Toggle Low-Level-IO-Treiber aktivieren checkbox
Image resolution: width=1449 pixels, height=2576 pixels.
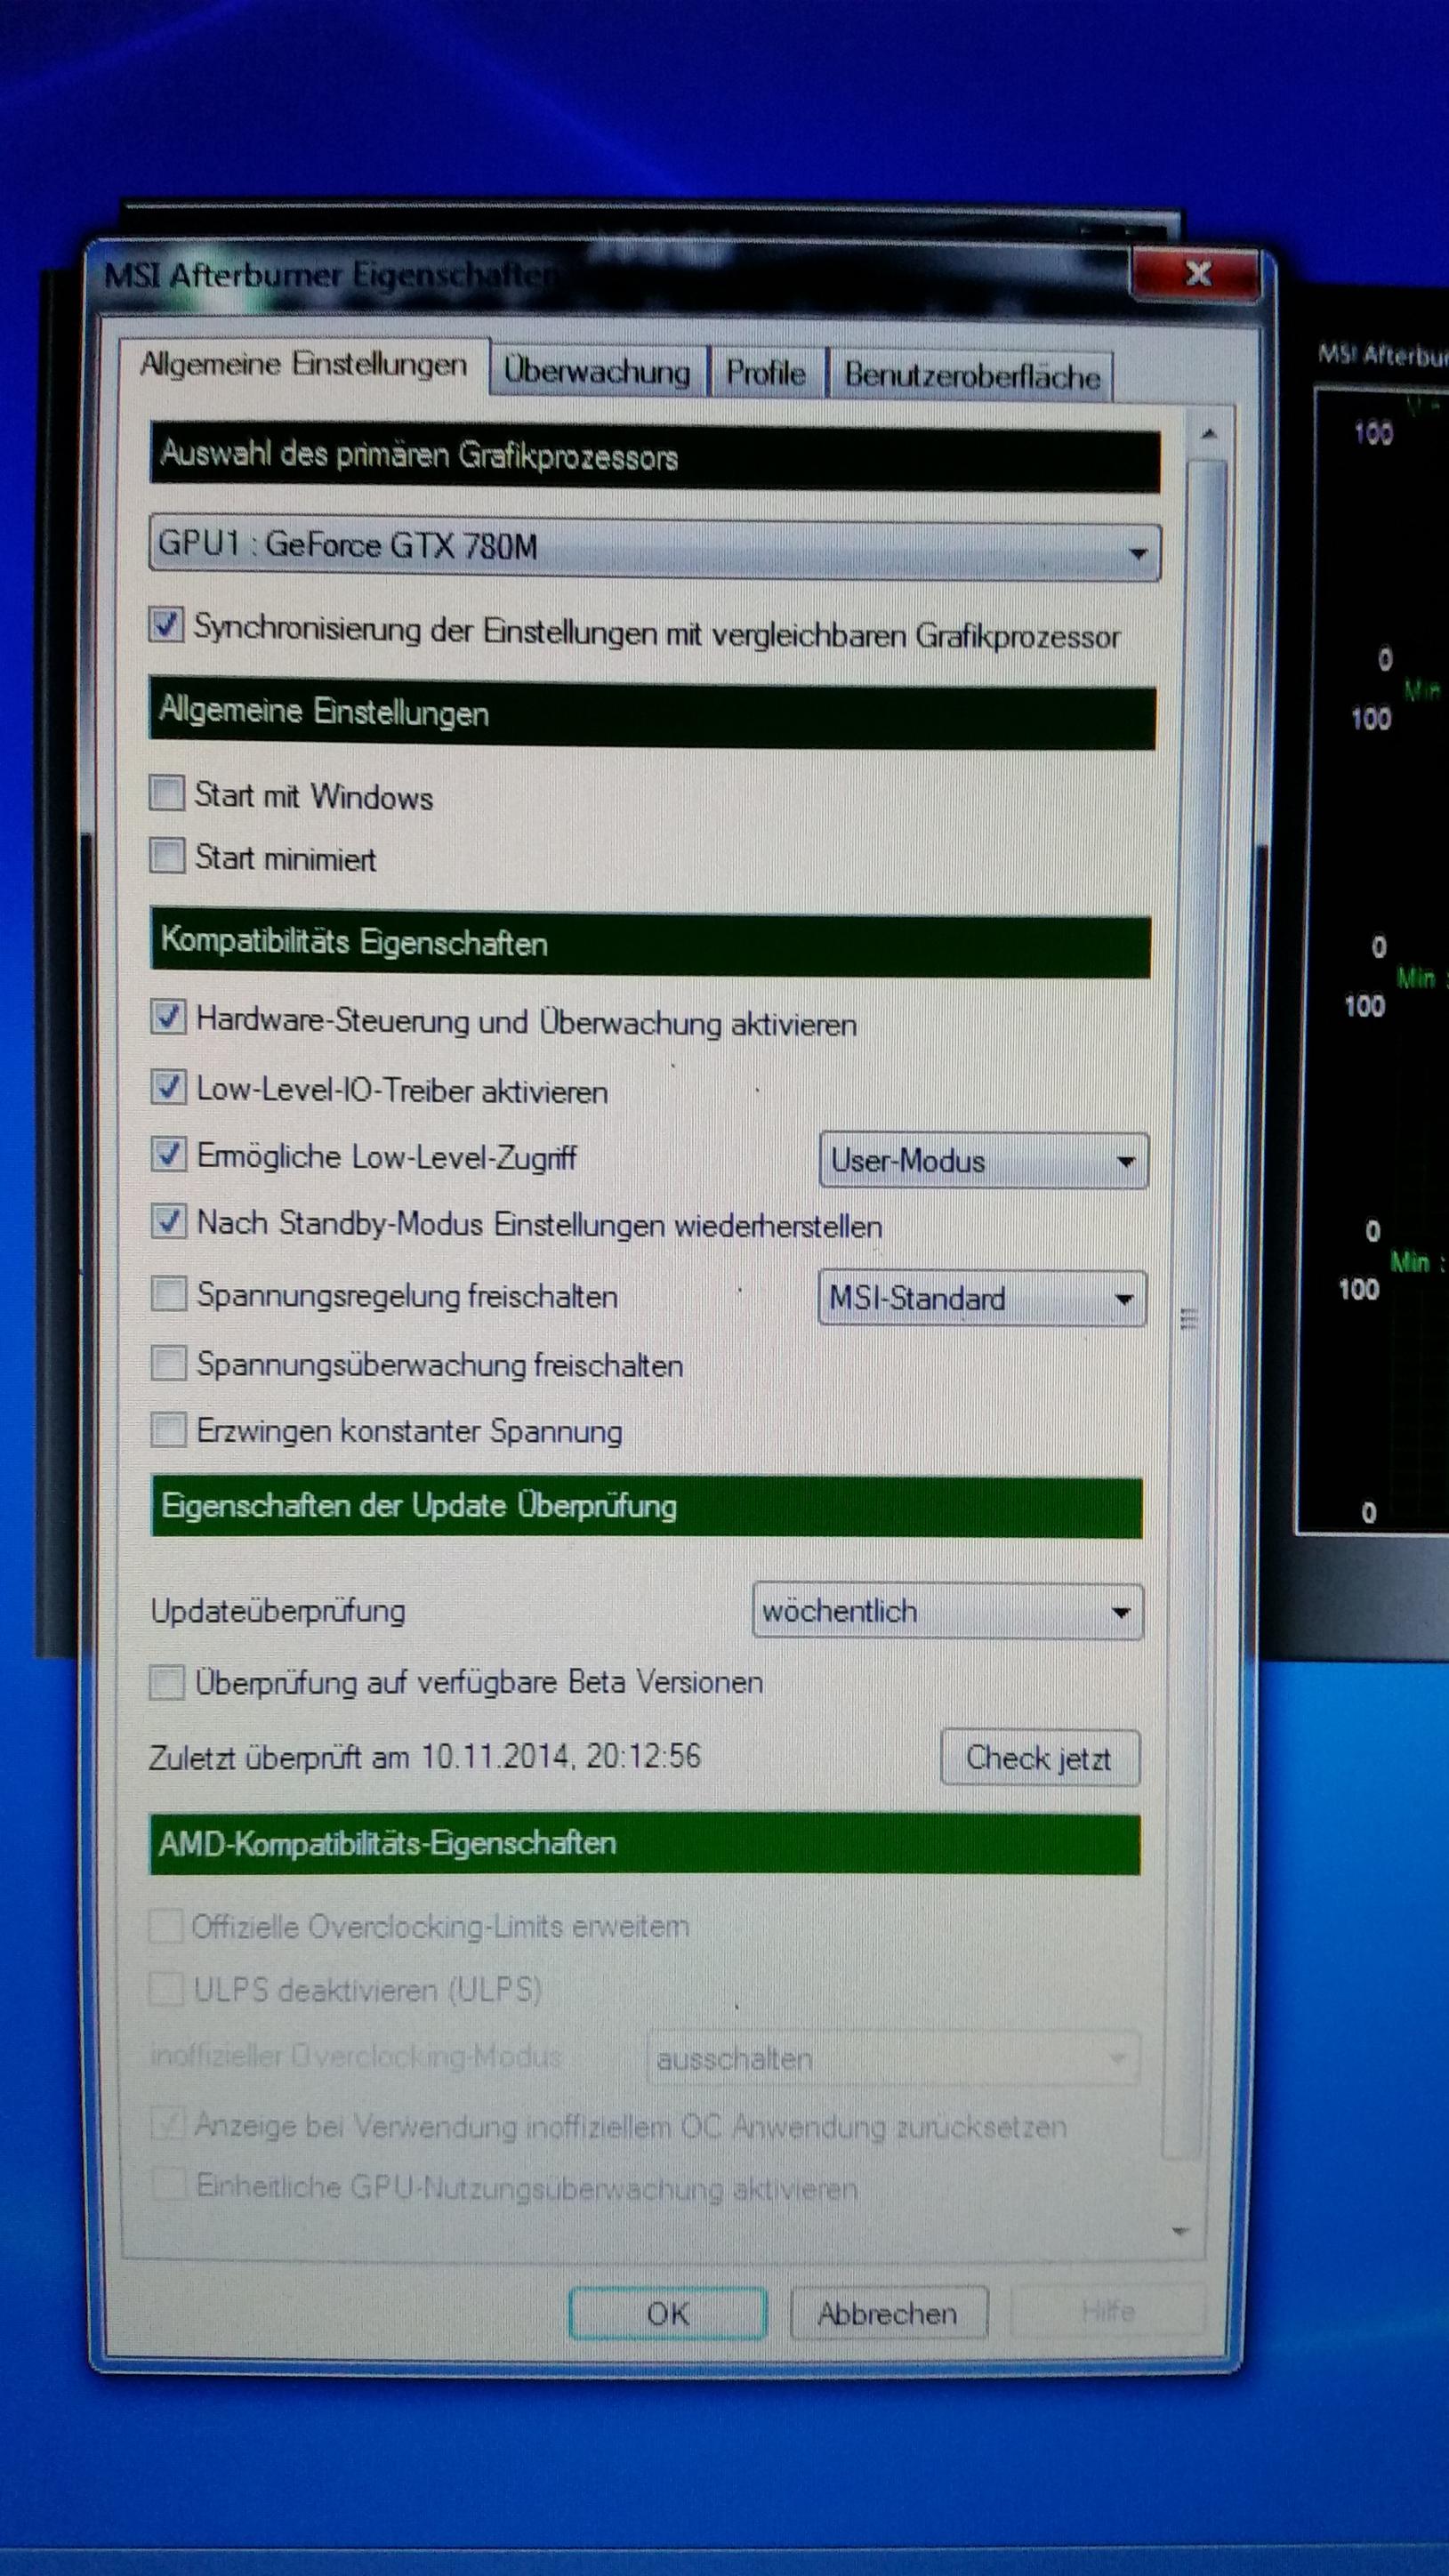pos(168,1087)
